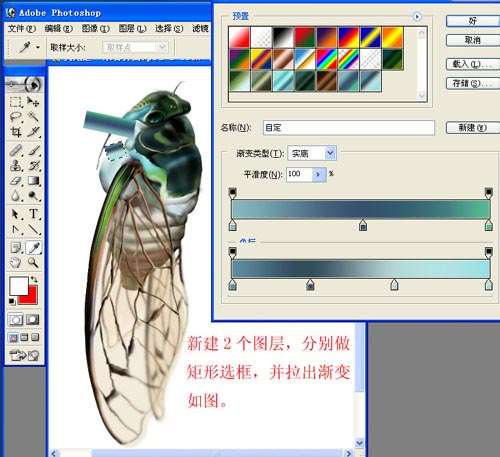Image resolution: width=500 pixels, height=457 pixels.
Task: Select the middle color stop on upper gradient
Action: [x=363, y=226]
